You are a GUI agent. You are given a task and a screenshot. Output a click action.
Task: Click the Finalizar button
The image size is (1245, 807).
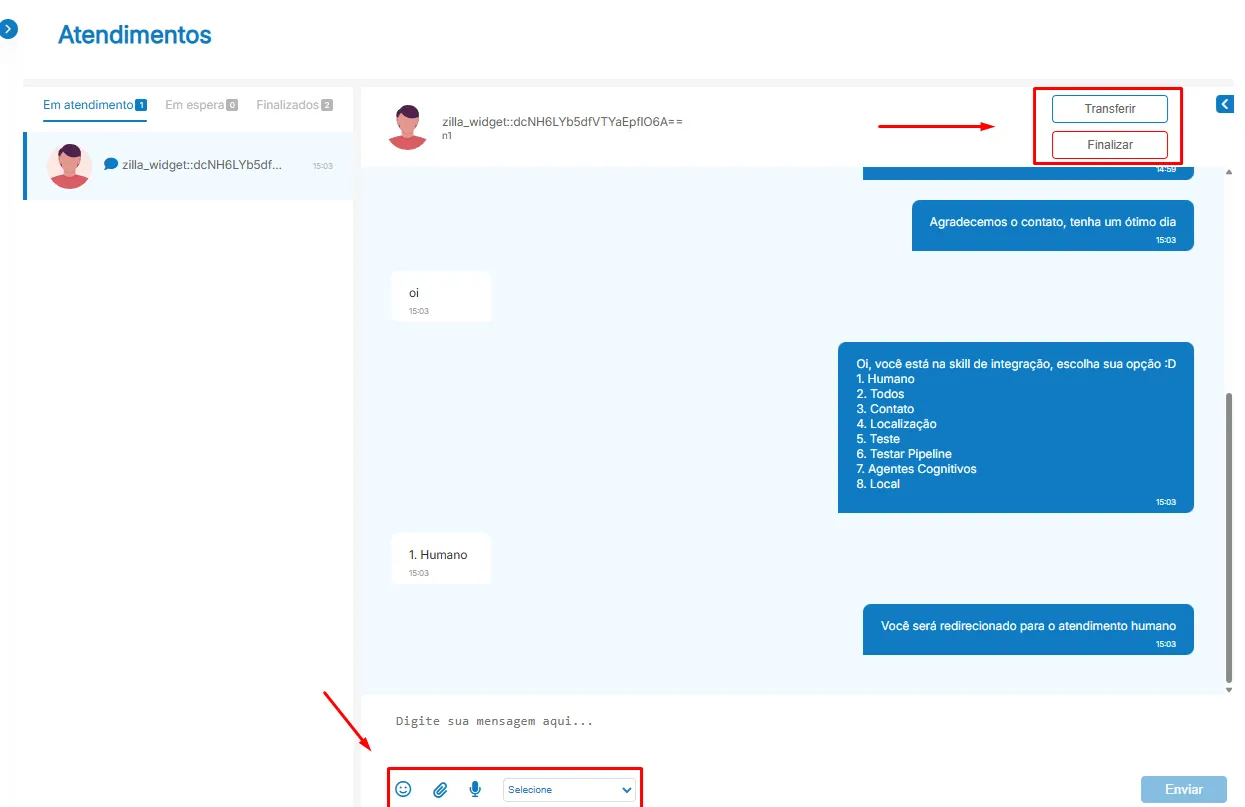tap(1110, 145)
